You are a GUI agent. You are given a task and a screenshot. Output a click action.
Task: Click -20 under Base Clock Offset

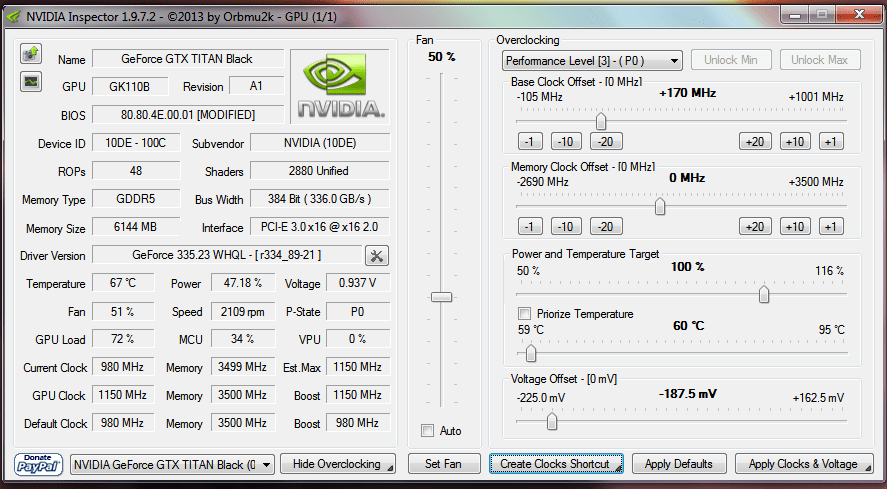click(606, 141)
